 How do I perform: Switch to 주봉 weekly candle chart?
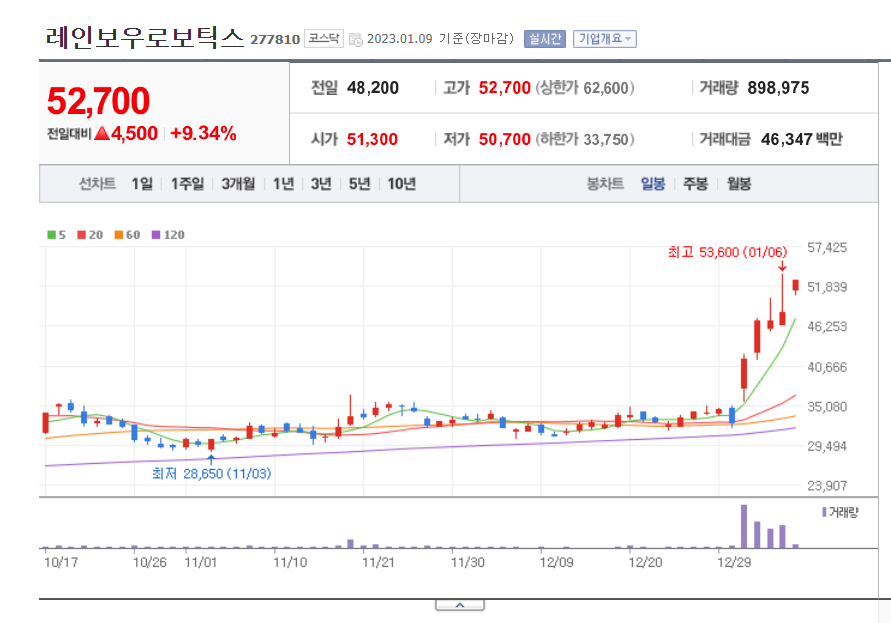[696, 184]
